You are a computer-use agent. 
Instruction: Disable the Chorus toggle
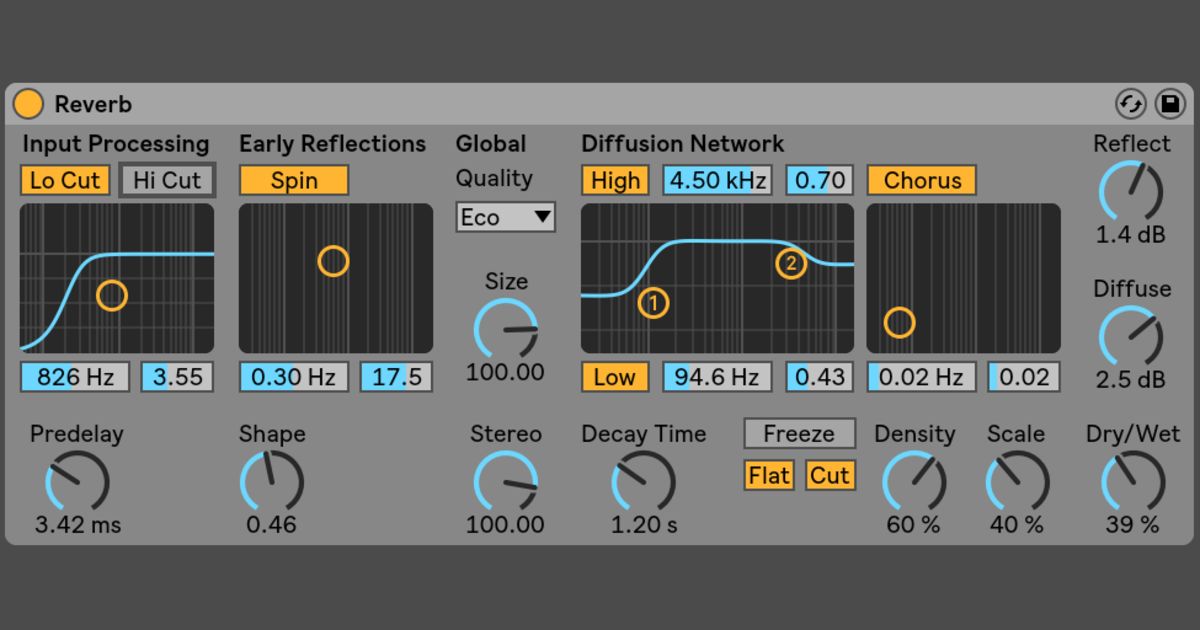click(921, 180)
